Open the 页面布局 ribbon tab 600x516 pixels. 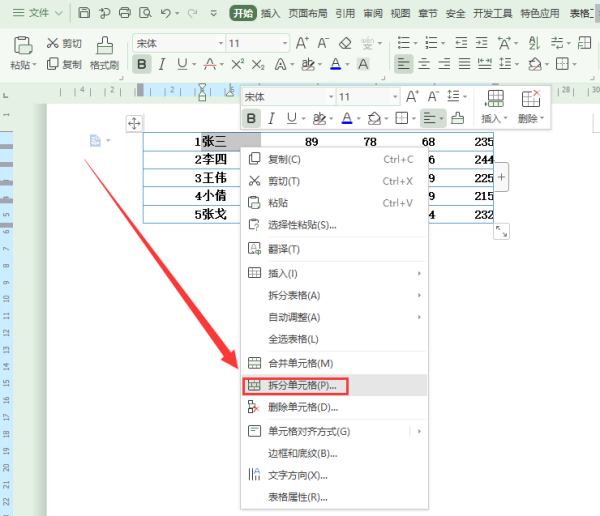[x=308, y=13]
